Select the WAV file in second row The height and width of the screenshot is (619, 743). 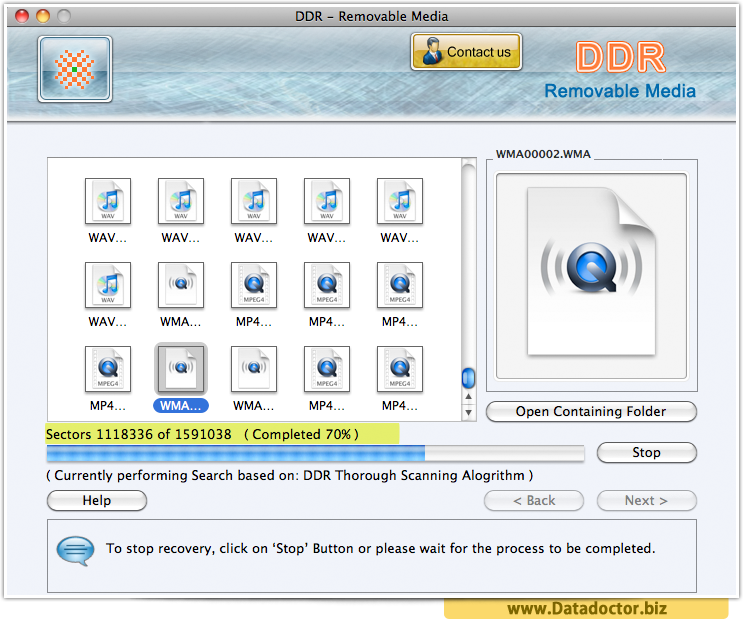tap(108, 285)
